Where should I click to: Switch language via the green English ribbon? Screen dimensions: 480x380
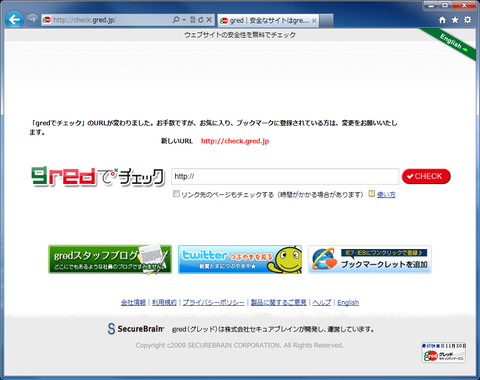click(x=453, y=43)
